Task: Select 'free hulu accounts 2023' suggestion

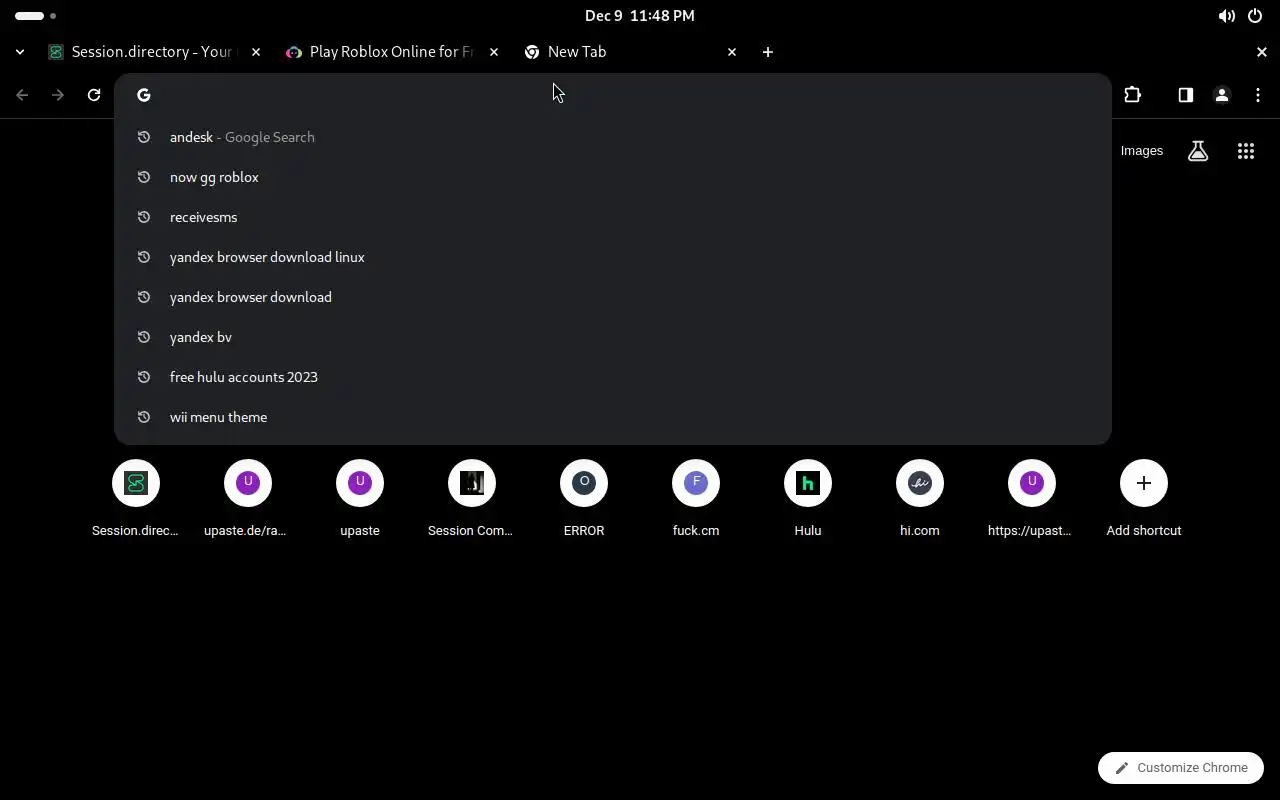Action: coord(612,377)
